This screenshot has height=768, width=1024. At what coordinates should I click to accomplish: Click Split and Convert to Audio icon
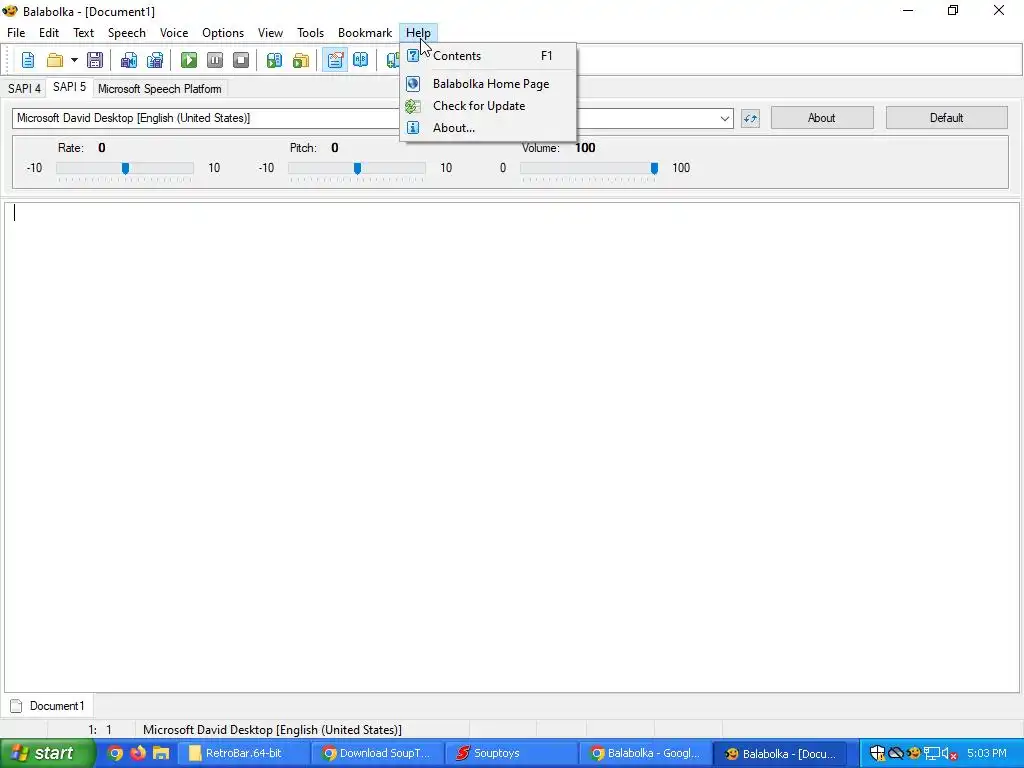coord(155,60)
